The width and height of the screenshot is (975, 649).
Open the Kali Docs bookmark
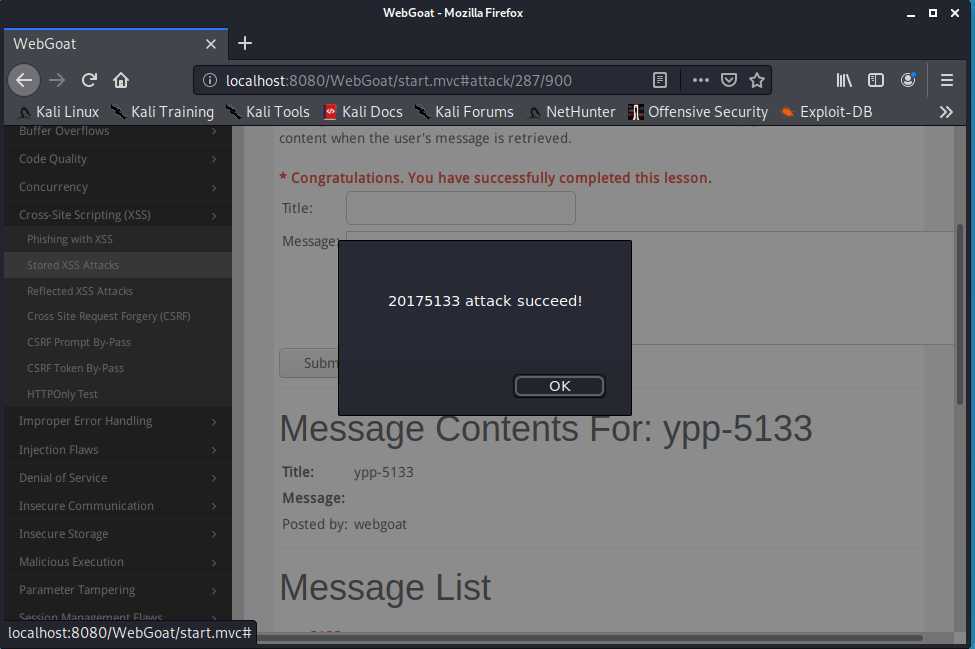(x=363, y=112)
